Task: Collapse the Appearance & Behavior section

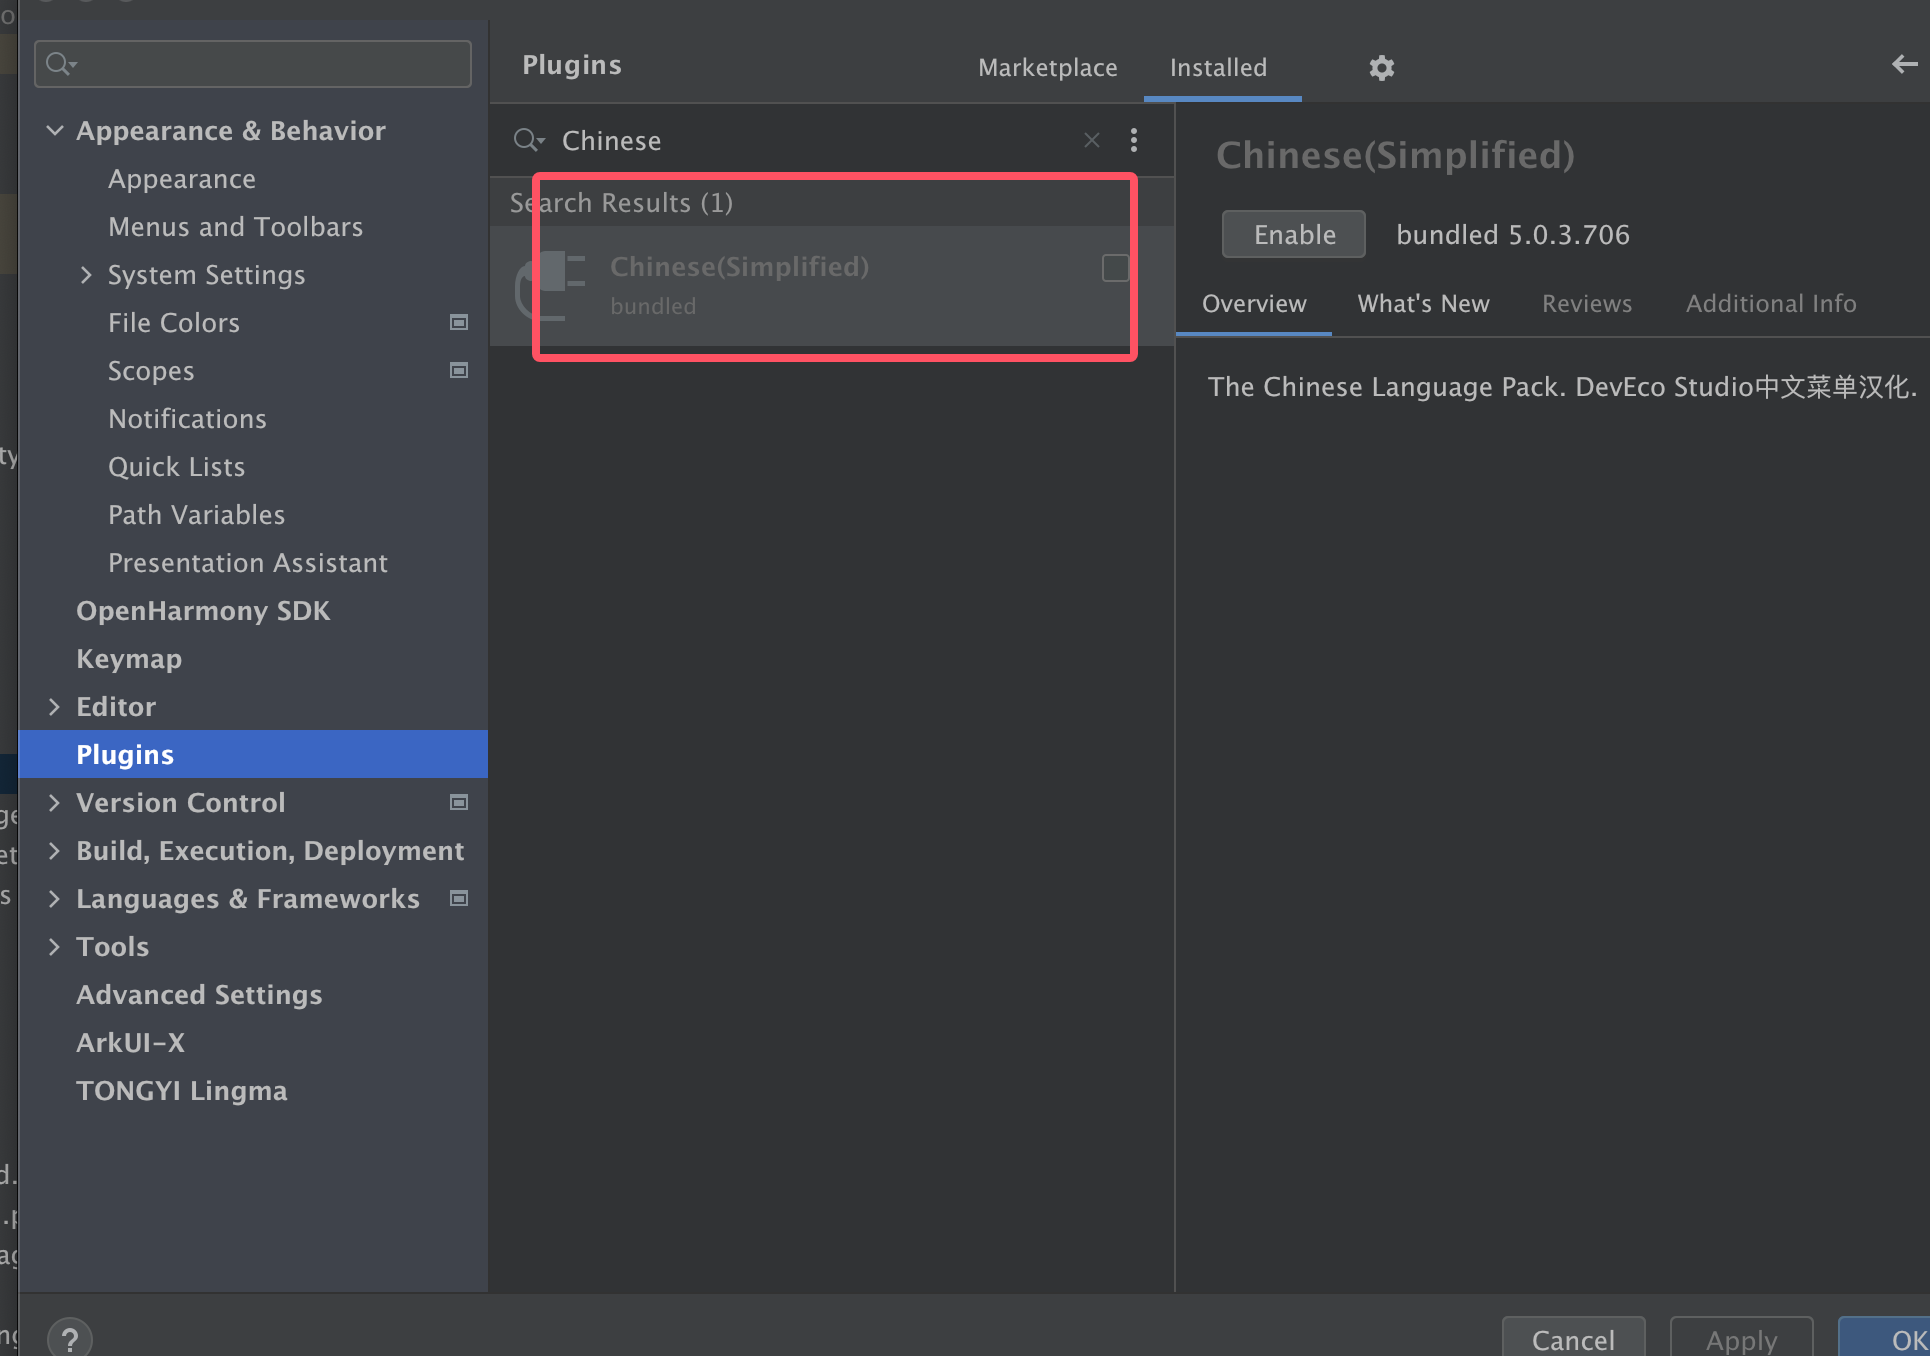Action: 55,131
